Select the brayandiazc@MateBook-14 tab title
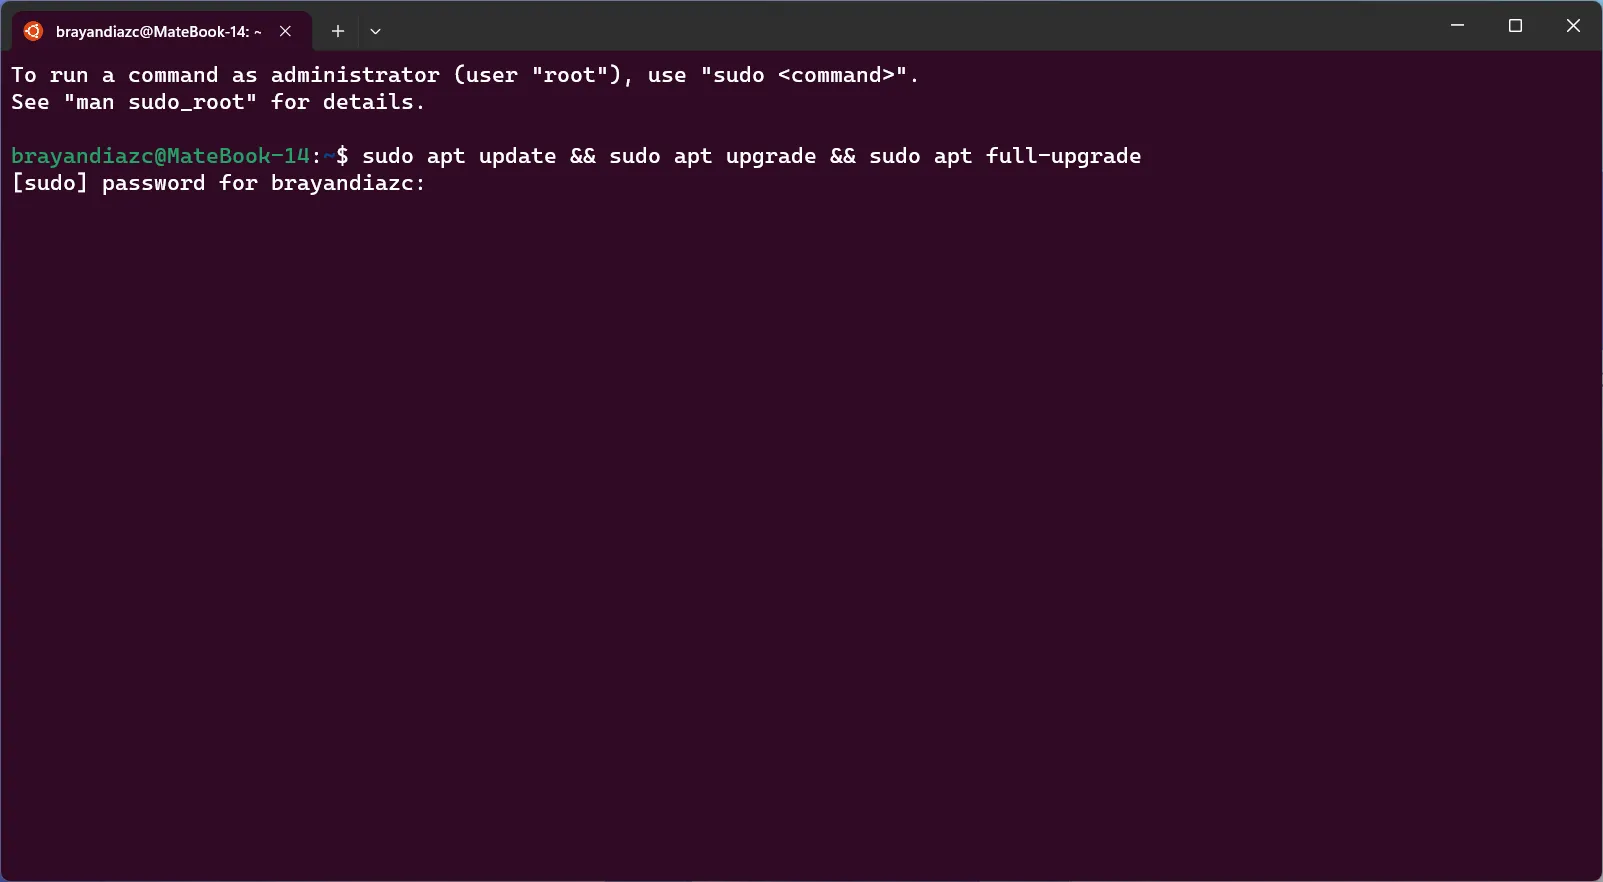Screen dimensions: 1603x882 click(x=159, y=31)
